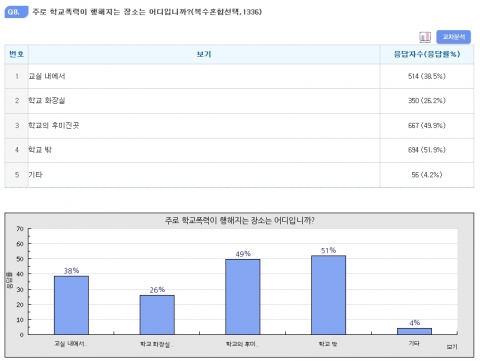Image resolution: width=480 pixels, height=361 pixels.
Task: Select the 번호 column header
Action: [17, 54]
